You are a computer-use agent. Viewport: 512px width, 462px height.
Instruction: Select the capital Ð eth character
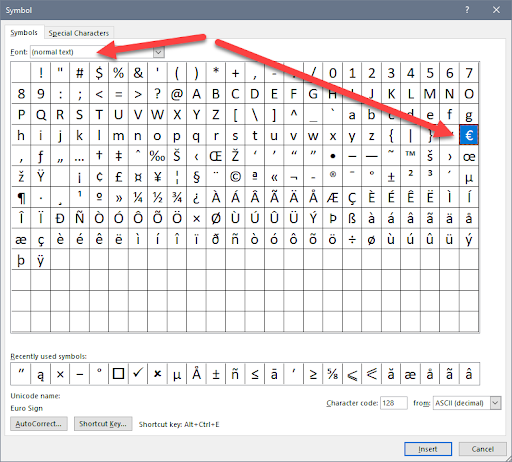60,218
